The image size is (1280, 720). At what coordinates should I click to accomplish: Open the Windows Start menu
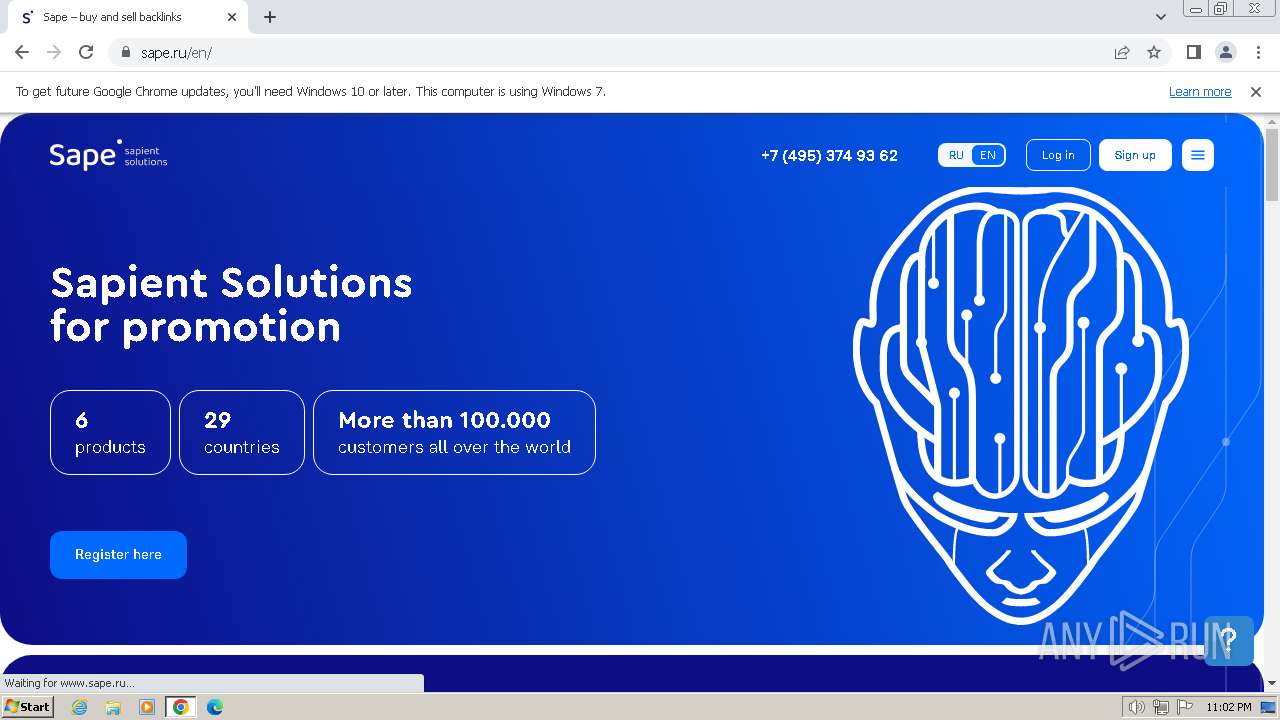[28, 707]
